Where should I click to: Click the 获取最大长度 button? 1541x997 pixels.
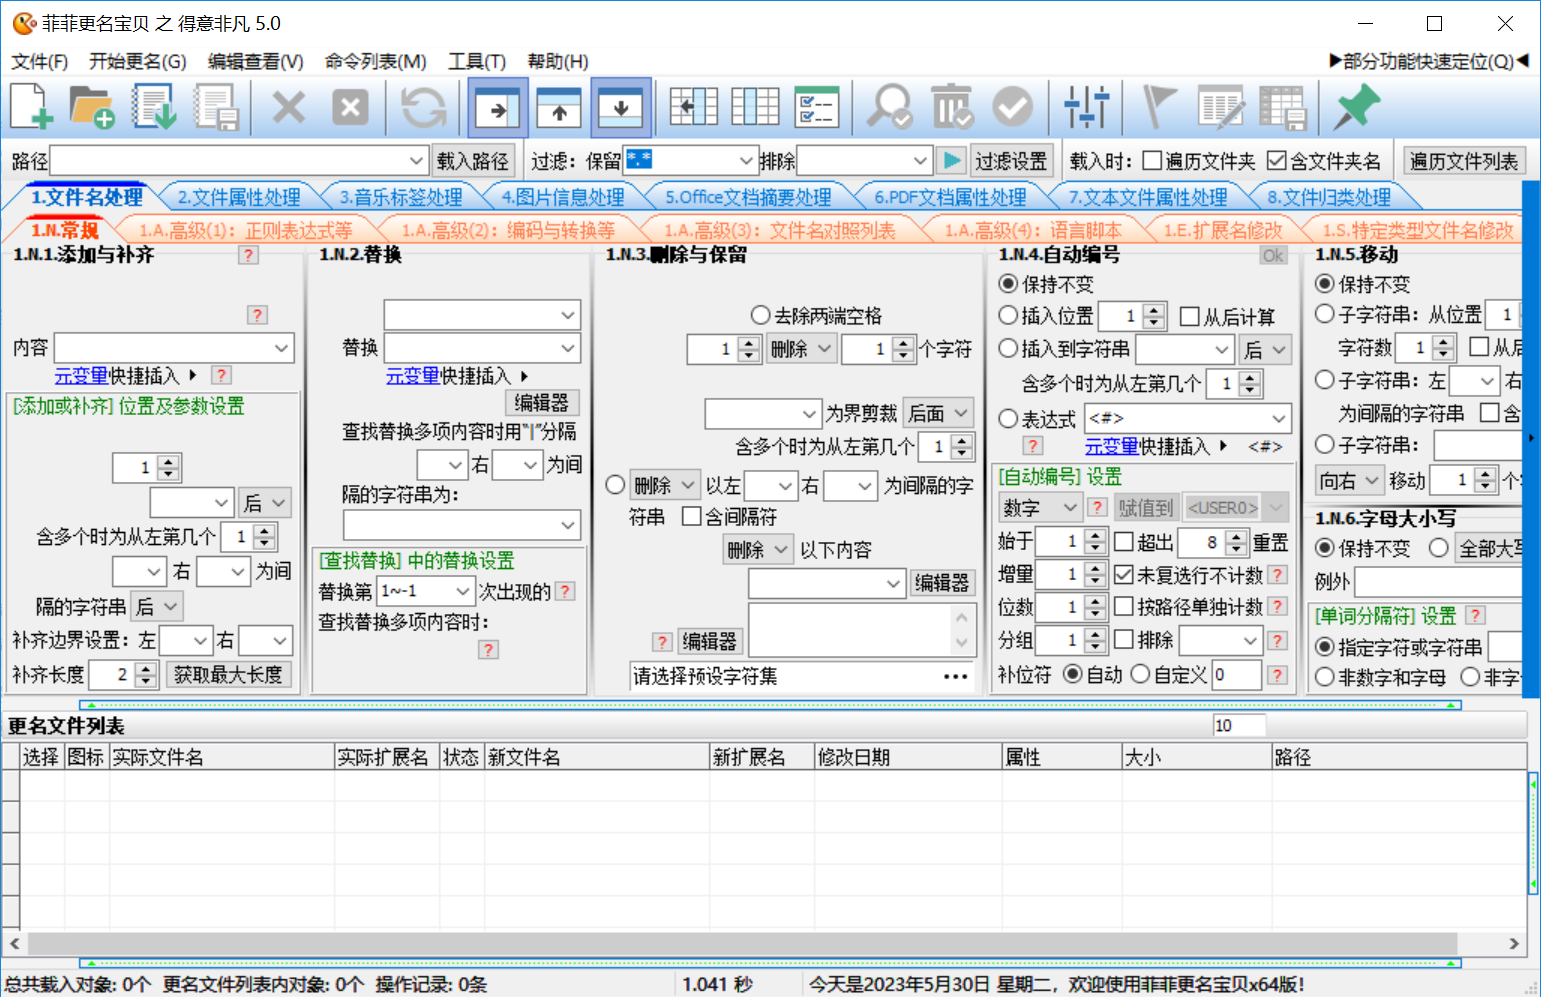click(228, 675)
